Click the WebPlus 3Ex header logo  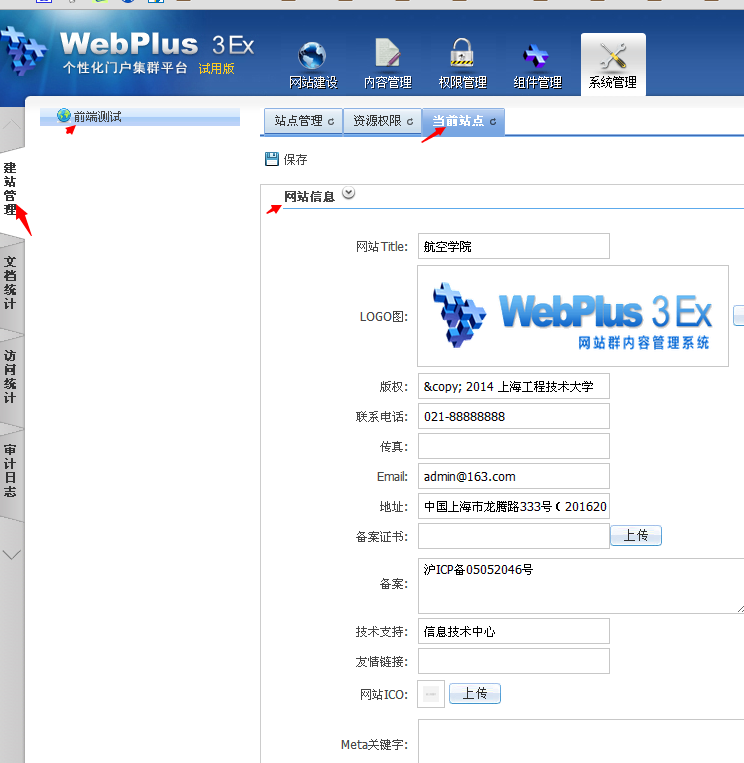[130, 50]
